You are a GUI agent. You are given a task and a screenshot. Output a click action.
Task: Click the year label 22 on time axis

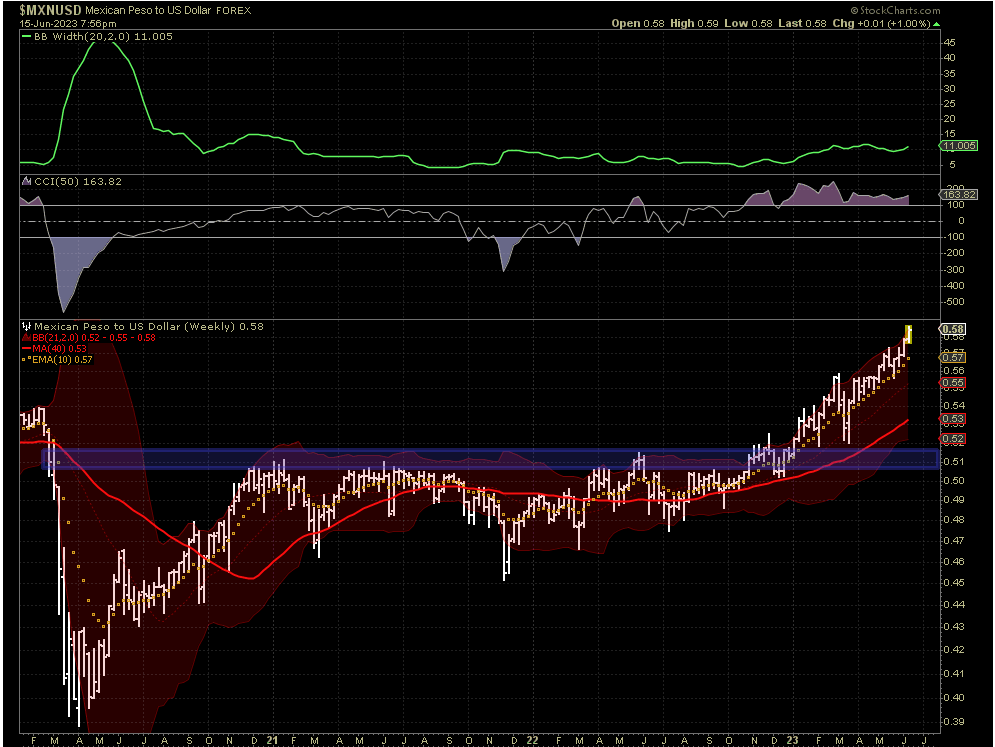click(x=532, y=740)
